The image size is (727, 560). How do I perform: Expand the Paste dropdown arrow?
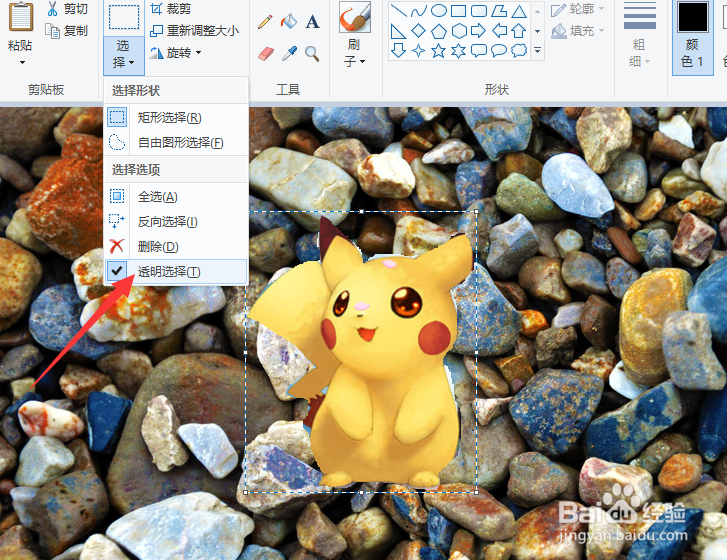(x=21, y=62)
